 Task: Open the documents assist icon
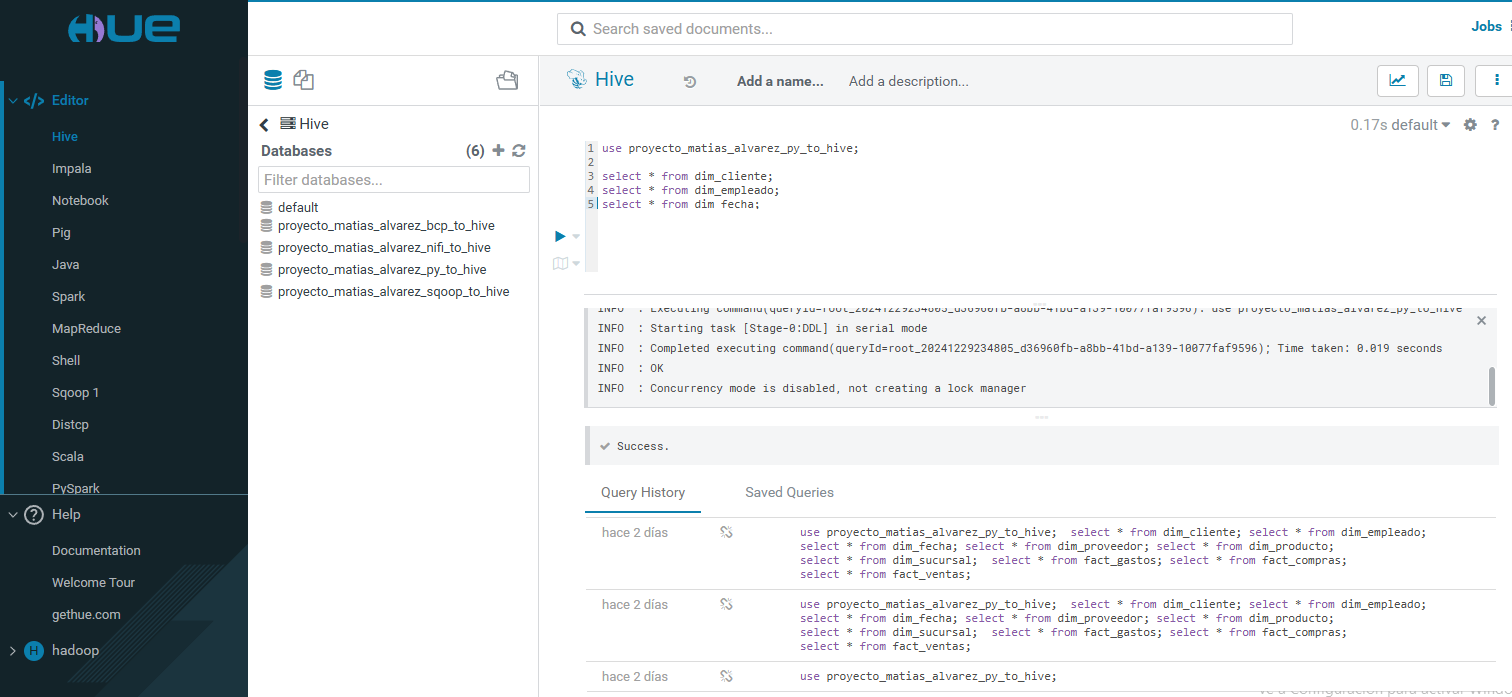point(305,81)
